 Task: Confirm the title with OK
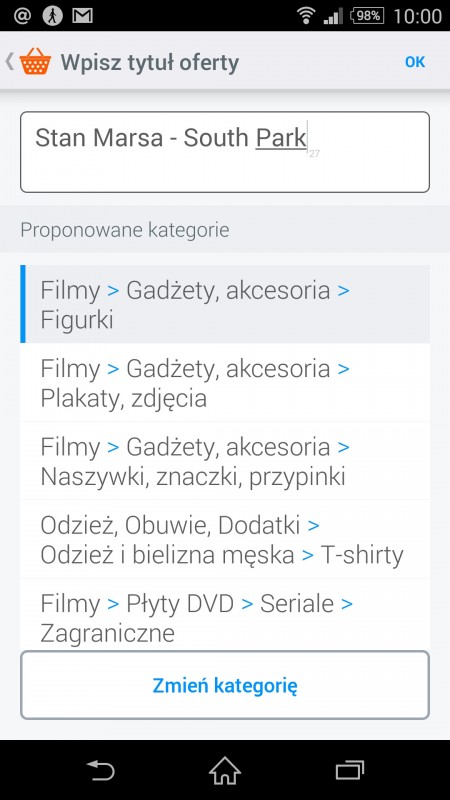pos(415,62)
